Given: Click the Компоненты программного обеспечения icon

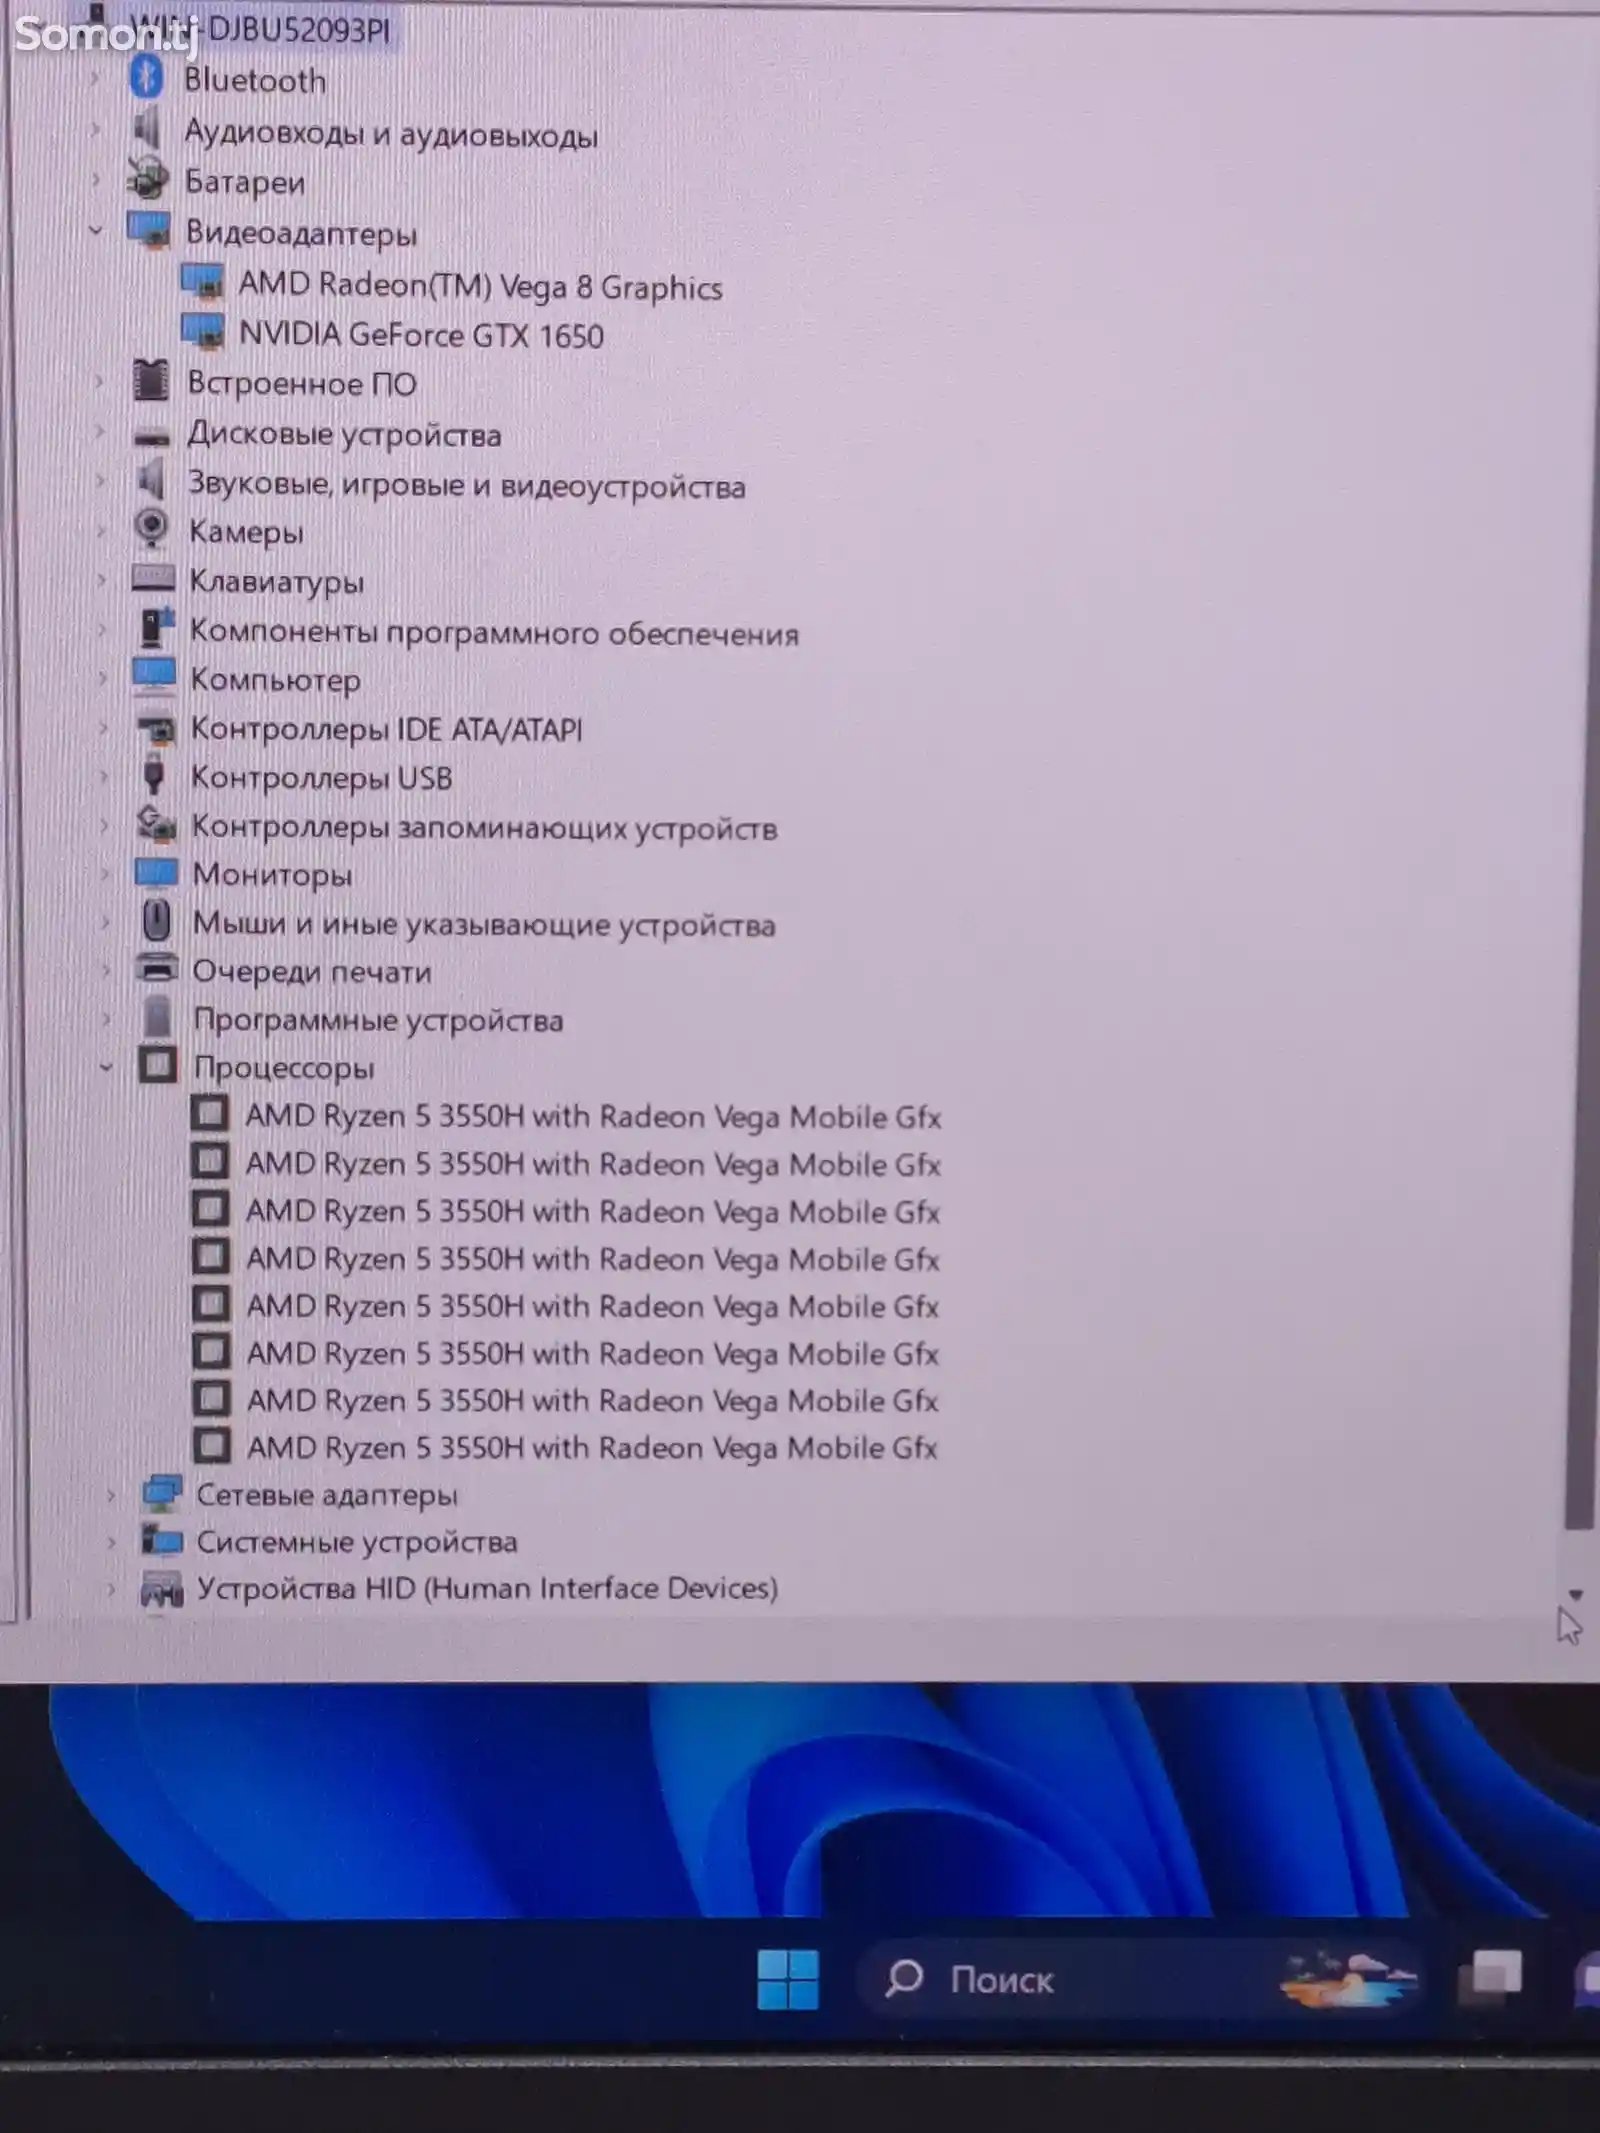Looking at the screenshot, I should point(156,627).
